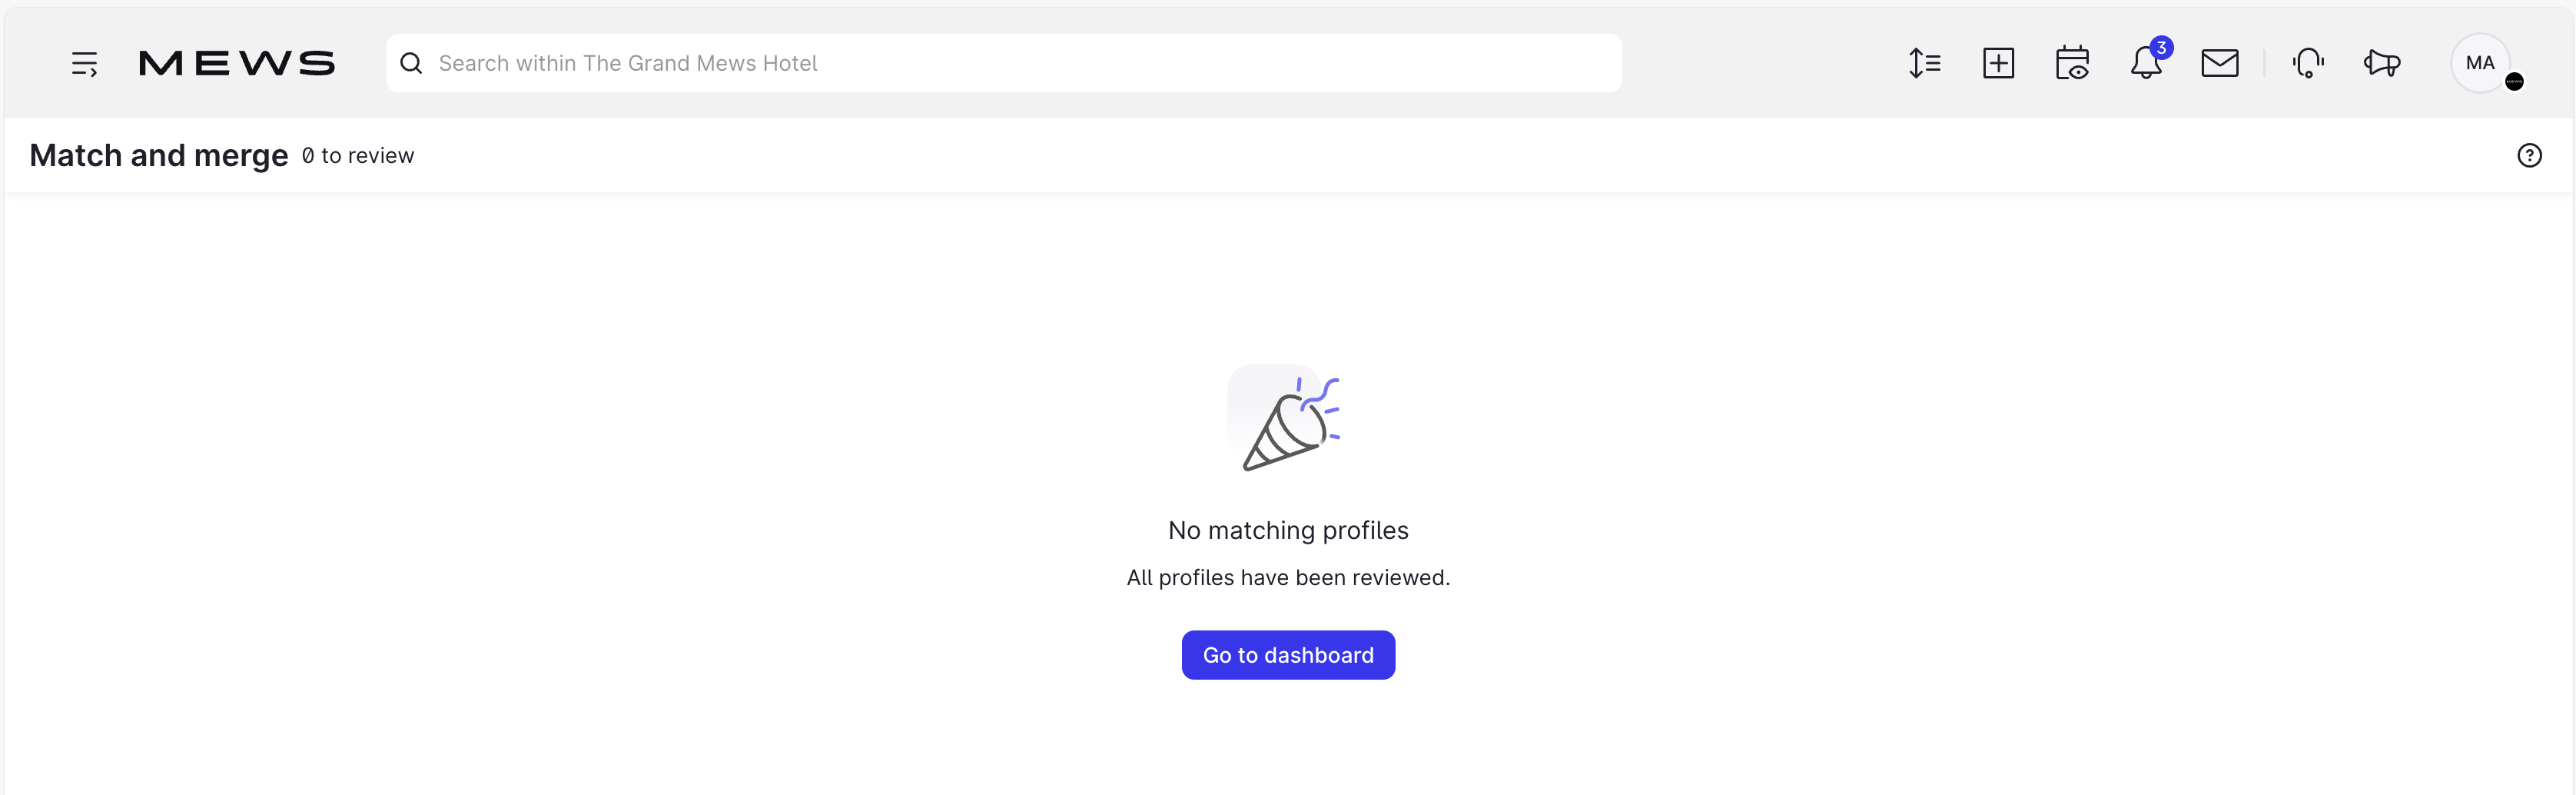Open the messages envelope icon
The height and width of the screenshot is (795, 2576).
tap(2220, 62)
